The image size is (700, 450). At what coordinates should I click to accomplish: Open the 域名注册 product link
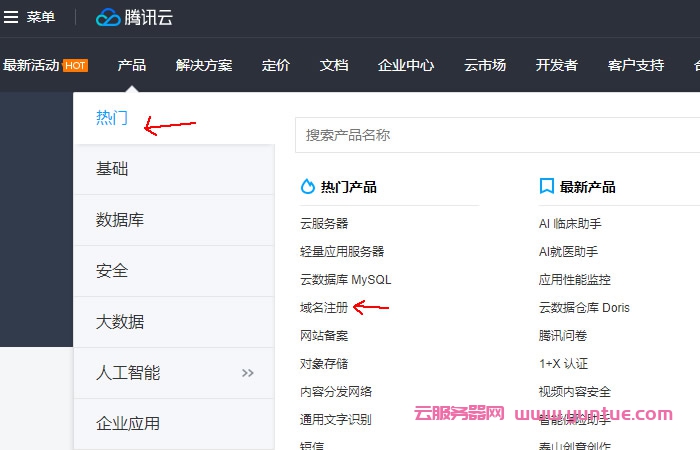[324, 308]
